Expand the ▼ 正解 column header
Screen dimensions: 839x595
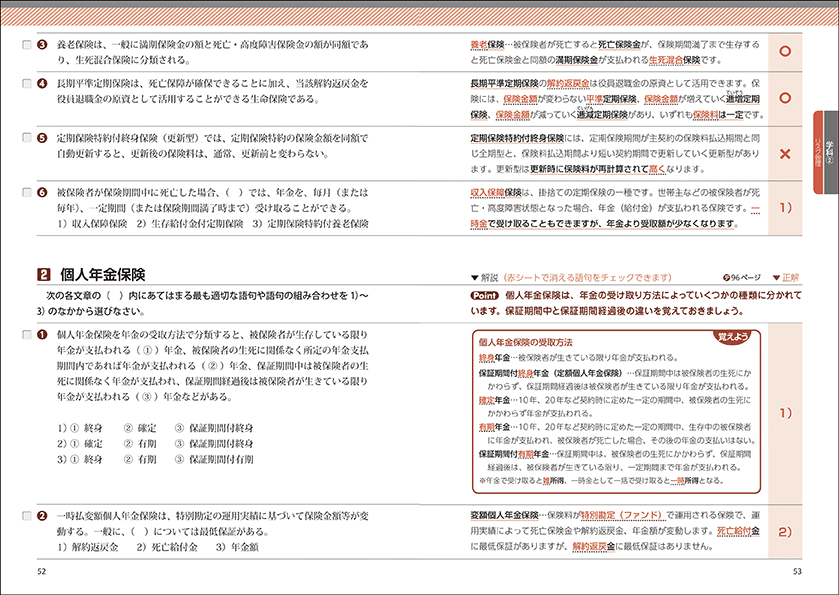(786, 278)
